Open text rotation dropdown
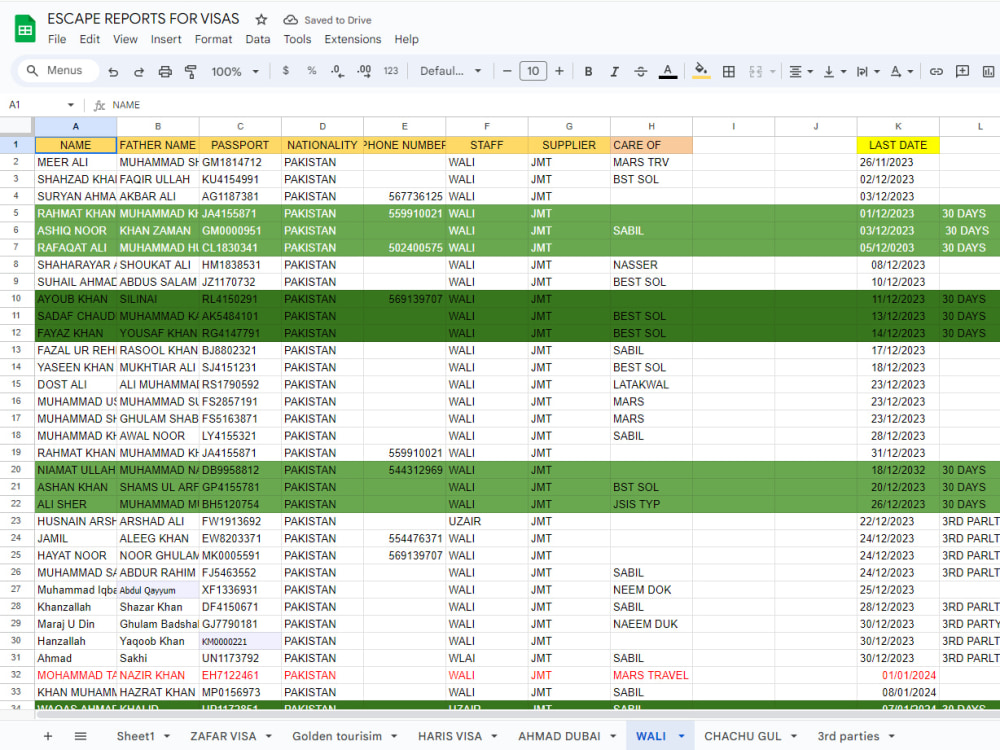 pos(902,71)
